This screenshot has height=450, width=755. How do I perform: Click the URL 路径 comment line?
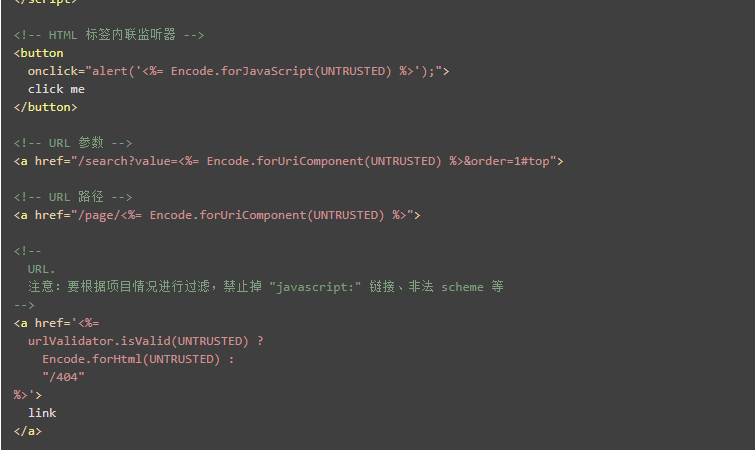click(x=73, y=197)
